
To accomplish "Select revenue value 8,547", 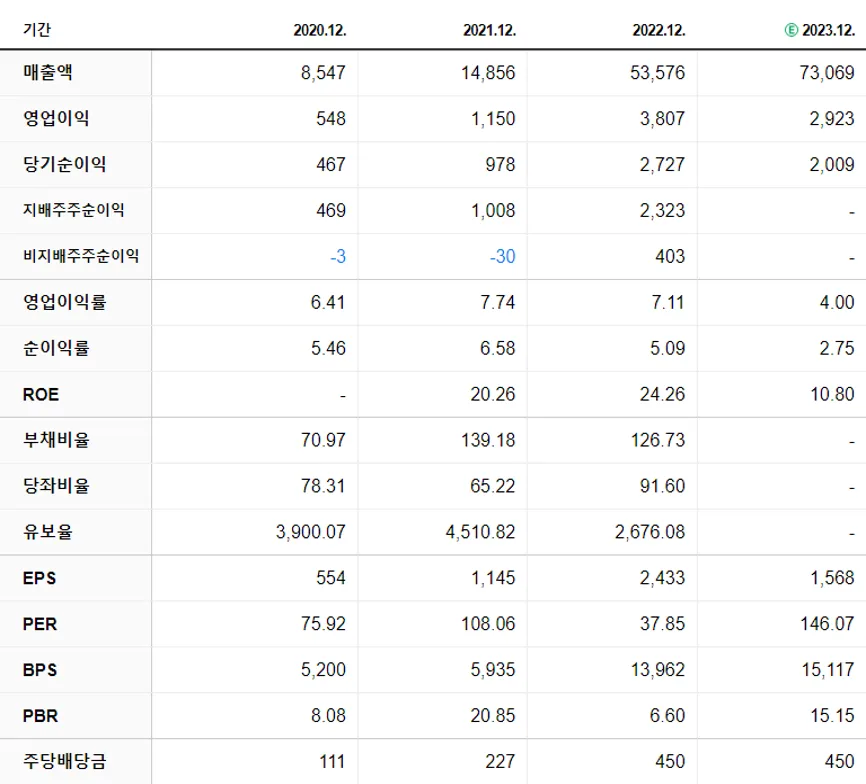I will coord(323,72).
